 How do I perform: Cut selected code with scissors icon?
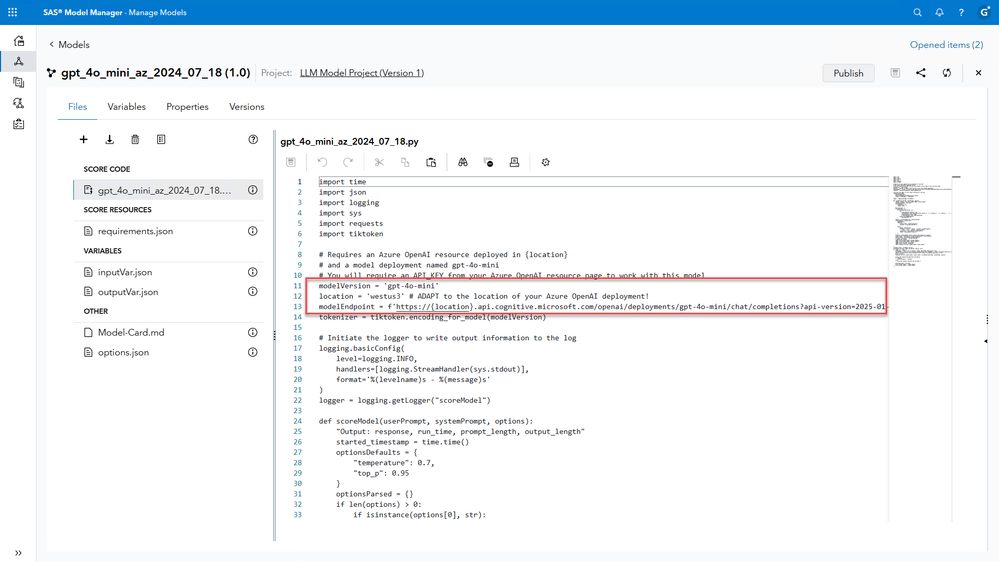pos(379,162)
